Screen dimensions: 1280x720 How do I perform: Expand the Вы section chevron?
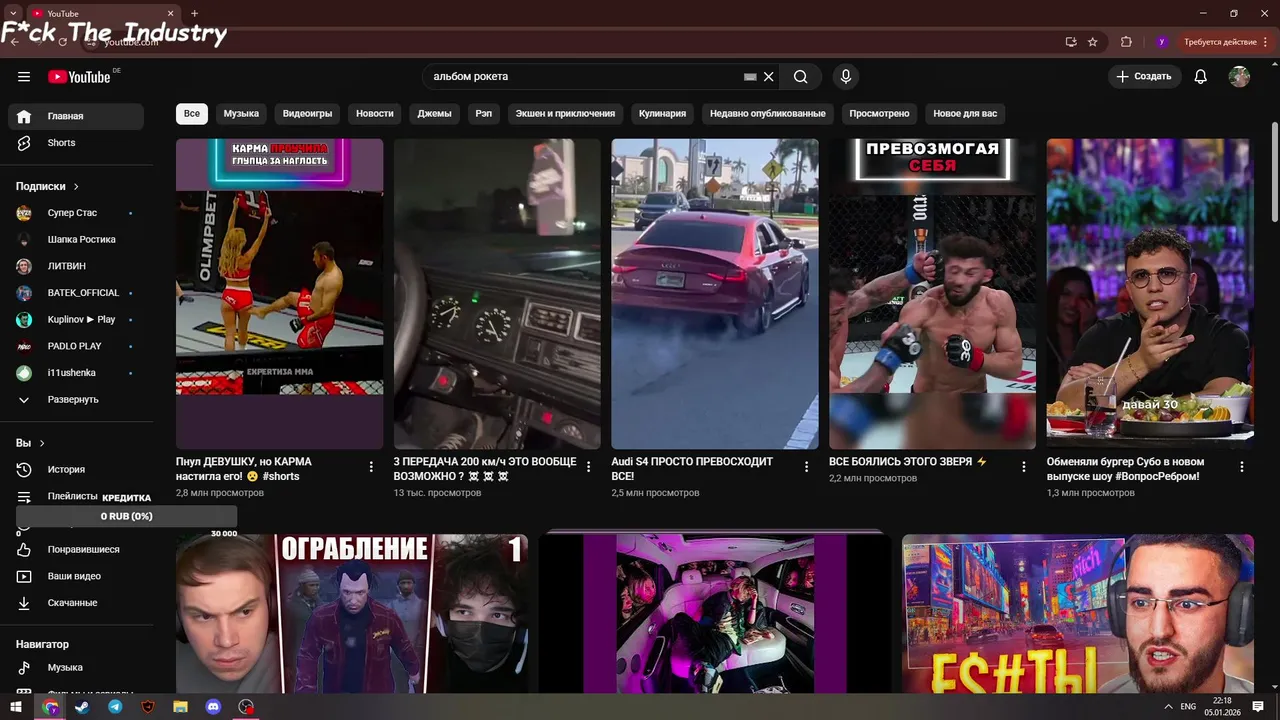coord(42,443)
